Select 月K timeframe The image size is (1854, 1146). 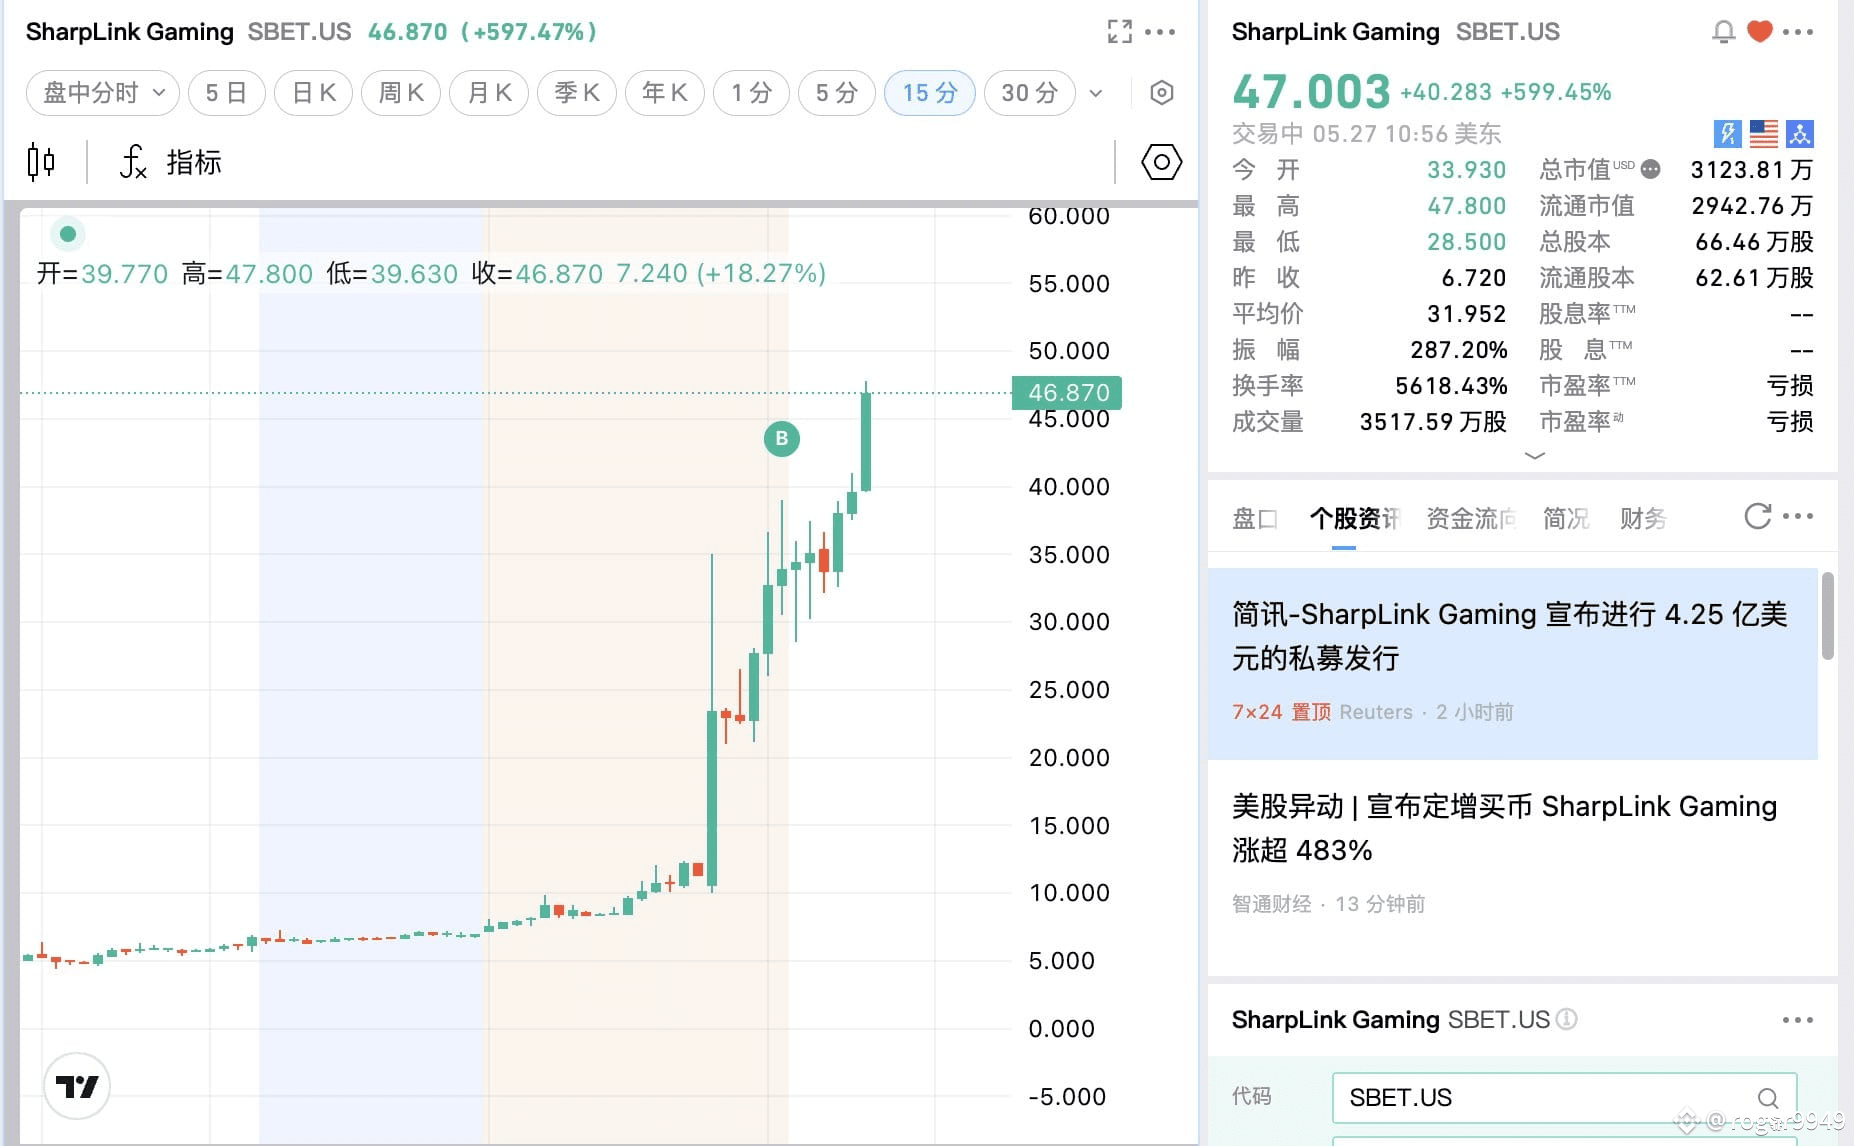[x=489, y=93]
